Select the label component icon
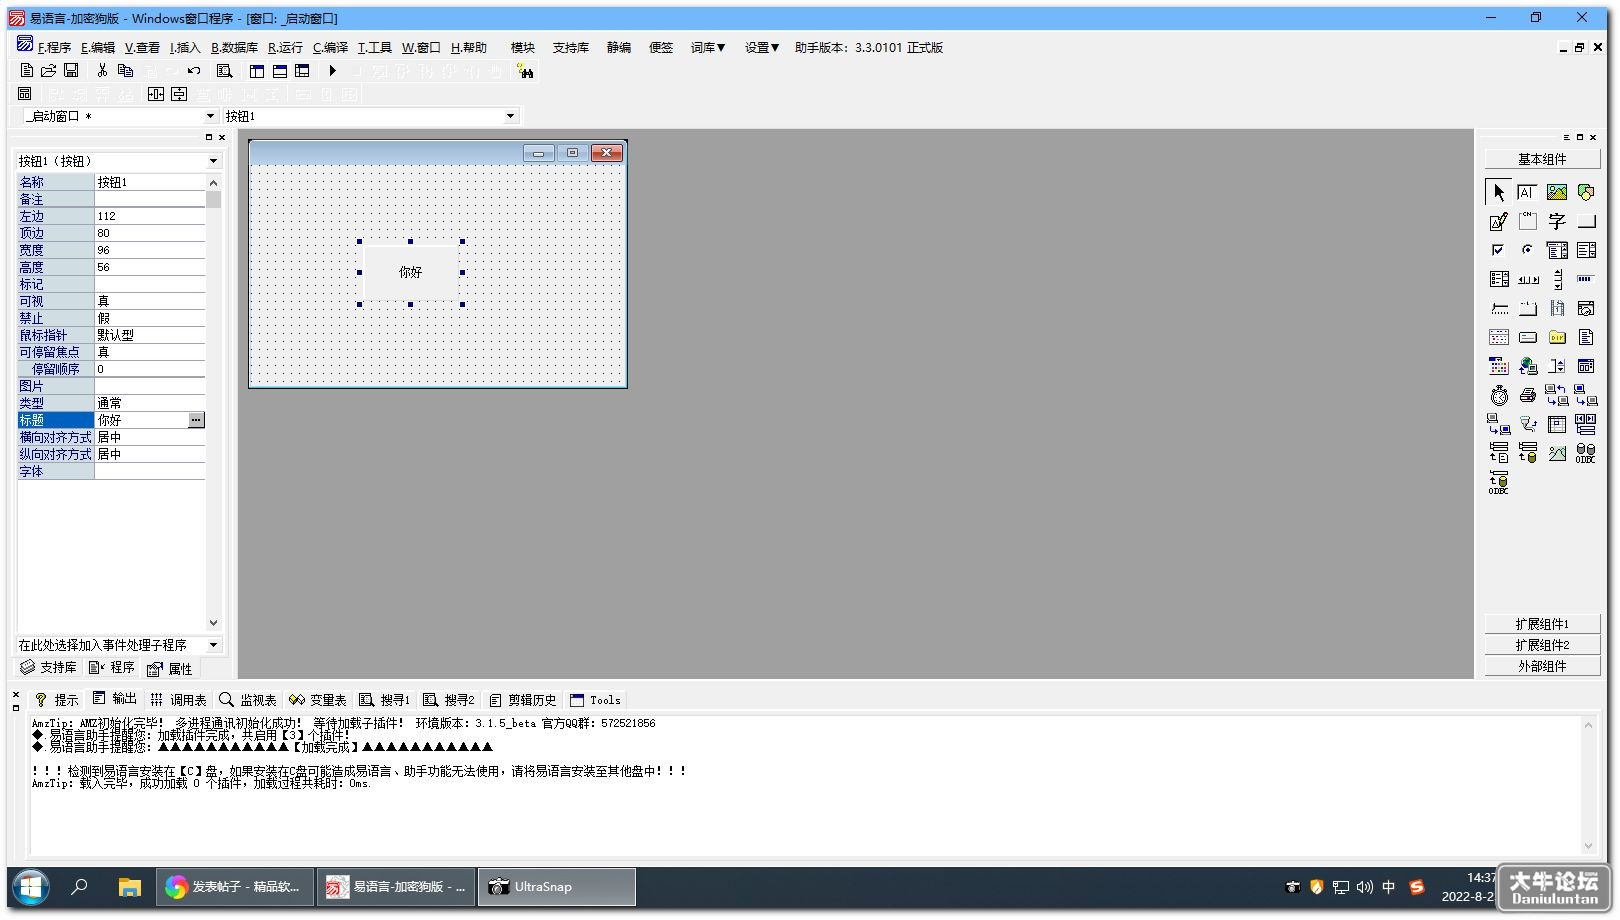Image resolution: width=1620 pixels, height=920 pixels. click(1557, 221)
